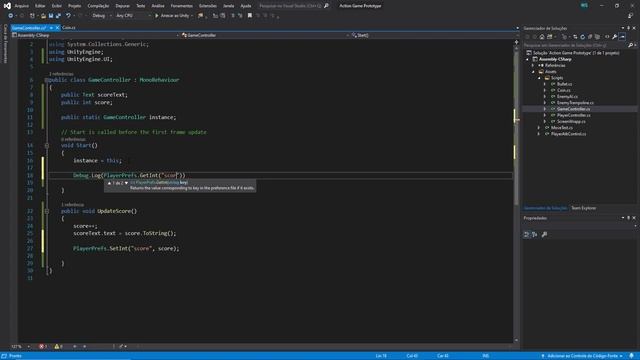Screen dimensions: 640x360
Task: Click the Visual Studio search box
Action: pos(293,6)
